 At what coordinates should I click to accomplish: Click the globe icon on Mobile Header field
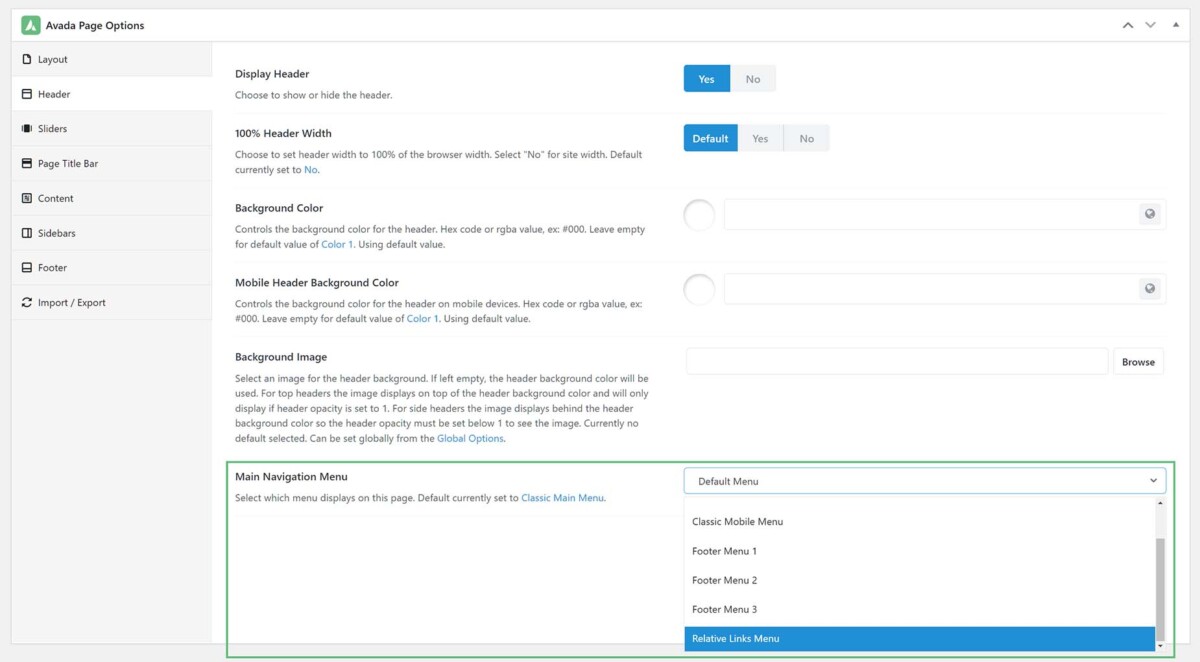1150,289
